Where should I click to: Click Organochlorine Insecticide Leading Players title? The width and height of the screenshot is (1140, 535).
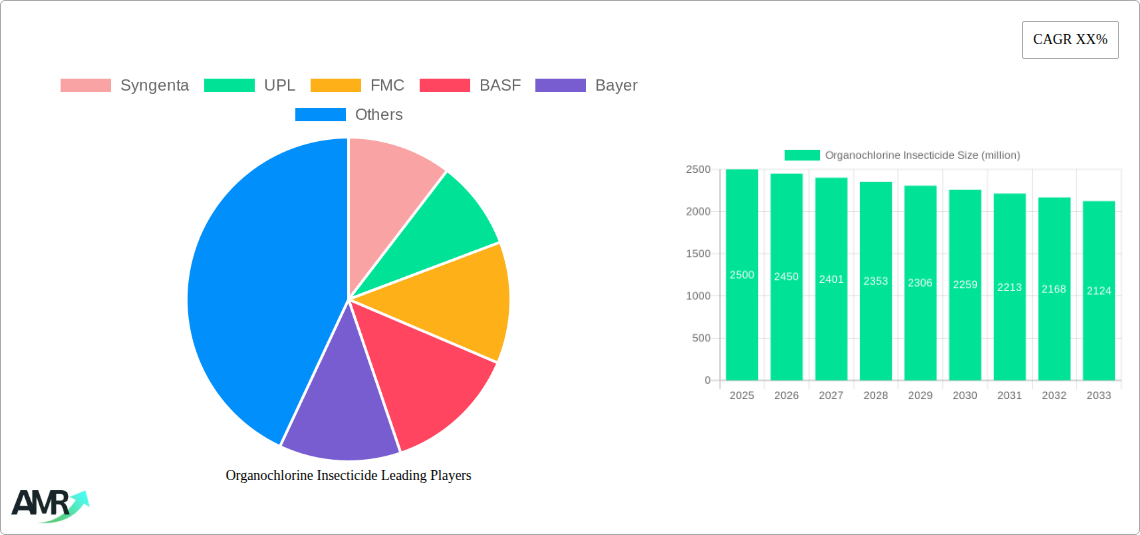tap(348, 475)
